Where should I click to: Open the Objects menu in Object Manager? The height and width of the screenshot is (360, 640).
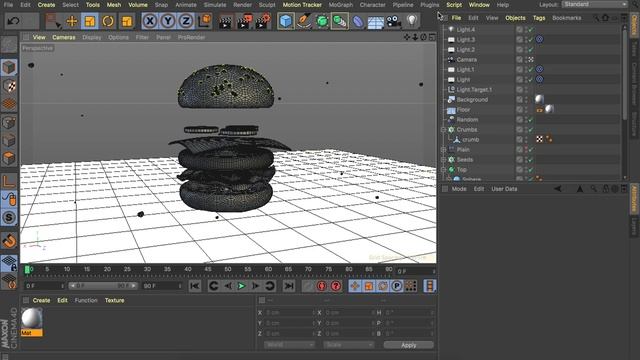pos(515,18)
